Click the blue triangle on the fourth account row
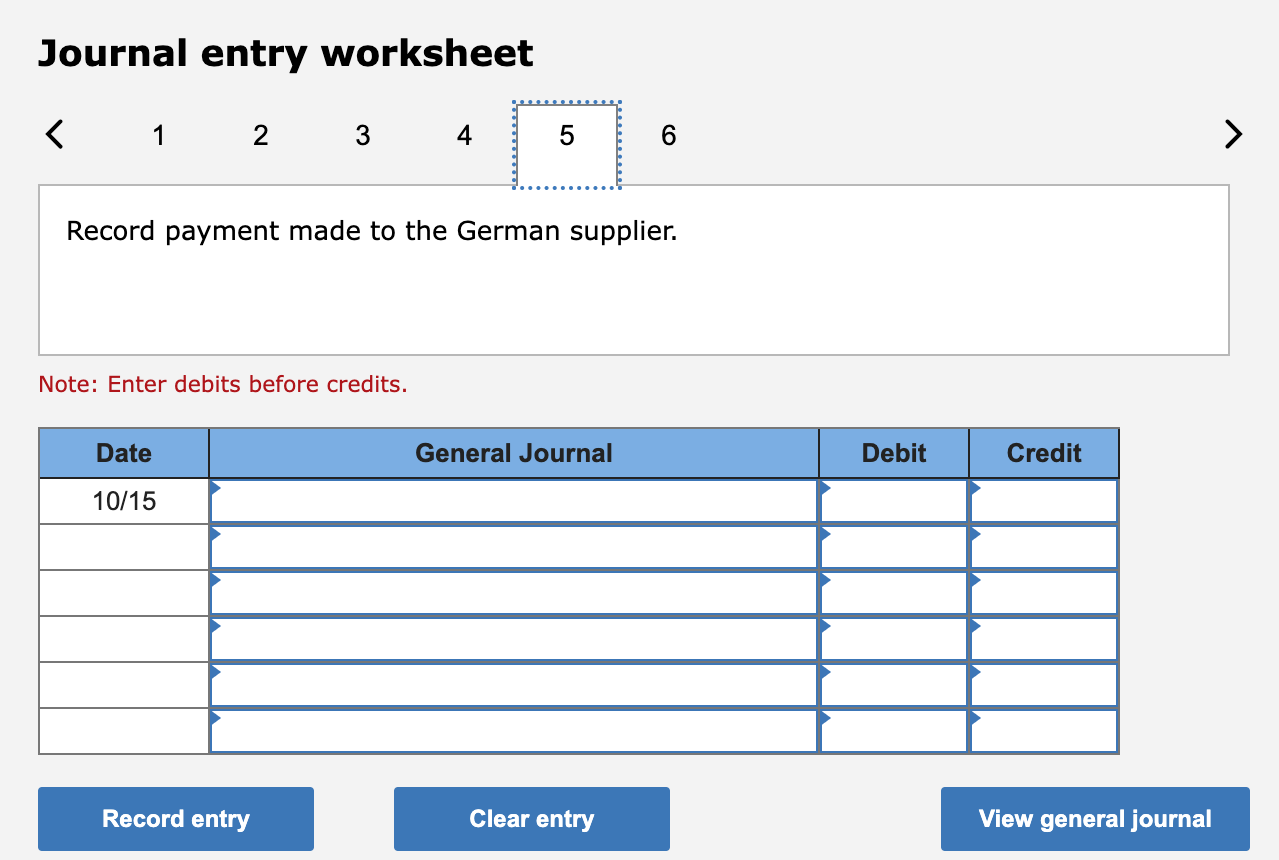Viewport: 1279px width, 860px height. [215, 625]
